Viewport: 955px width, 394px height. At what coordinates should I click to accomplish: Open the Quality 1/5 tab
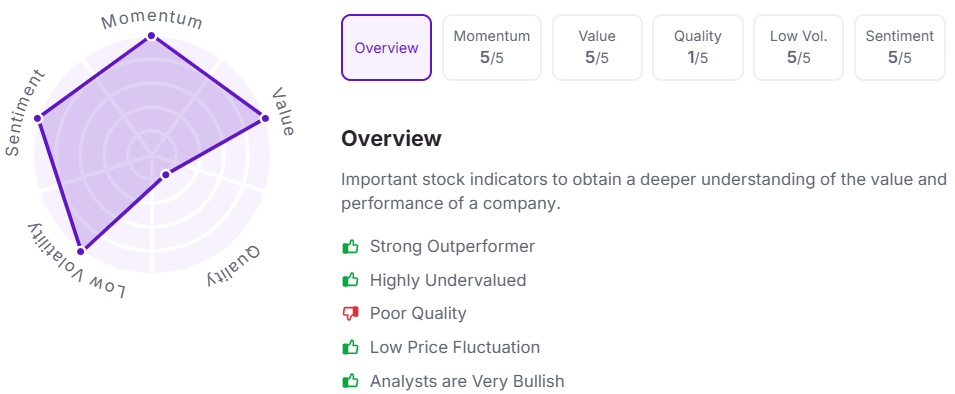click(697, 47)
